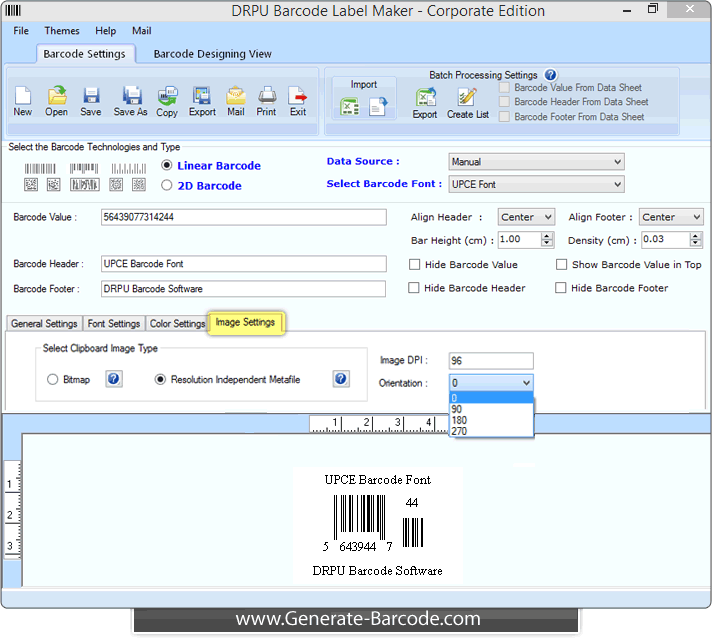Tick Hide Barcode Header checkbox
712x638 pixels.
coord(414,288)
